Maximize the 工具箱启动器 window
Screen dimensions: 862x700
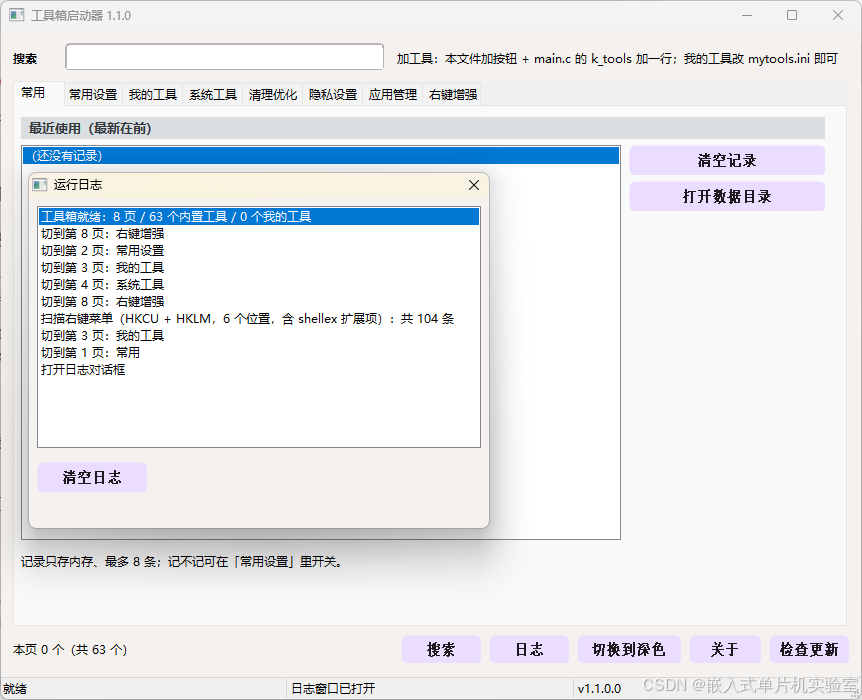pyautogui.click(x=792, y=15)
